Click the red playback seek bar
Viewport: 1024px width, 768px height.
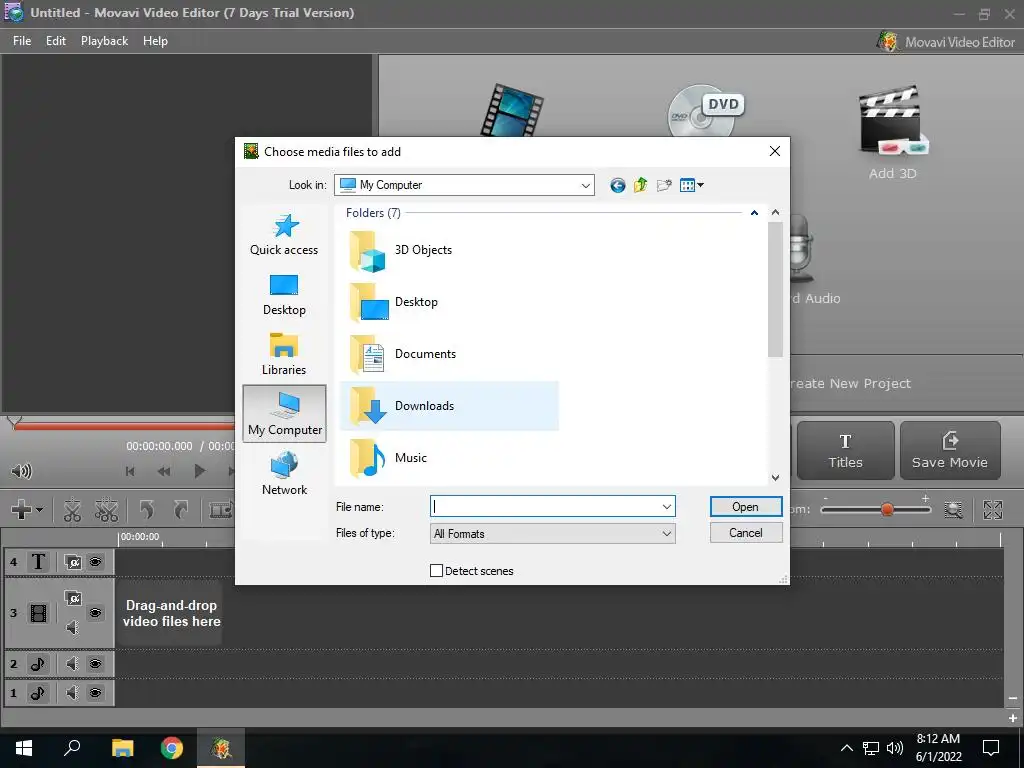[x=124, y=426]
